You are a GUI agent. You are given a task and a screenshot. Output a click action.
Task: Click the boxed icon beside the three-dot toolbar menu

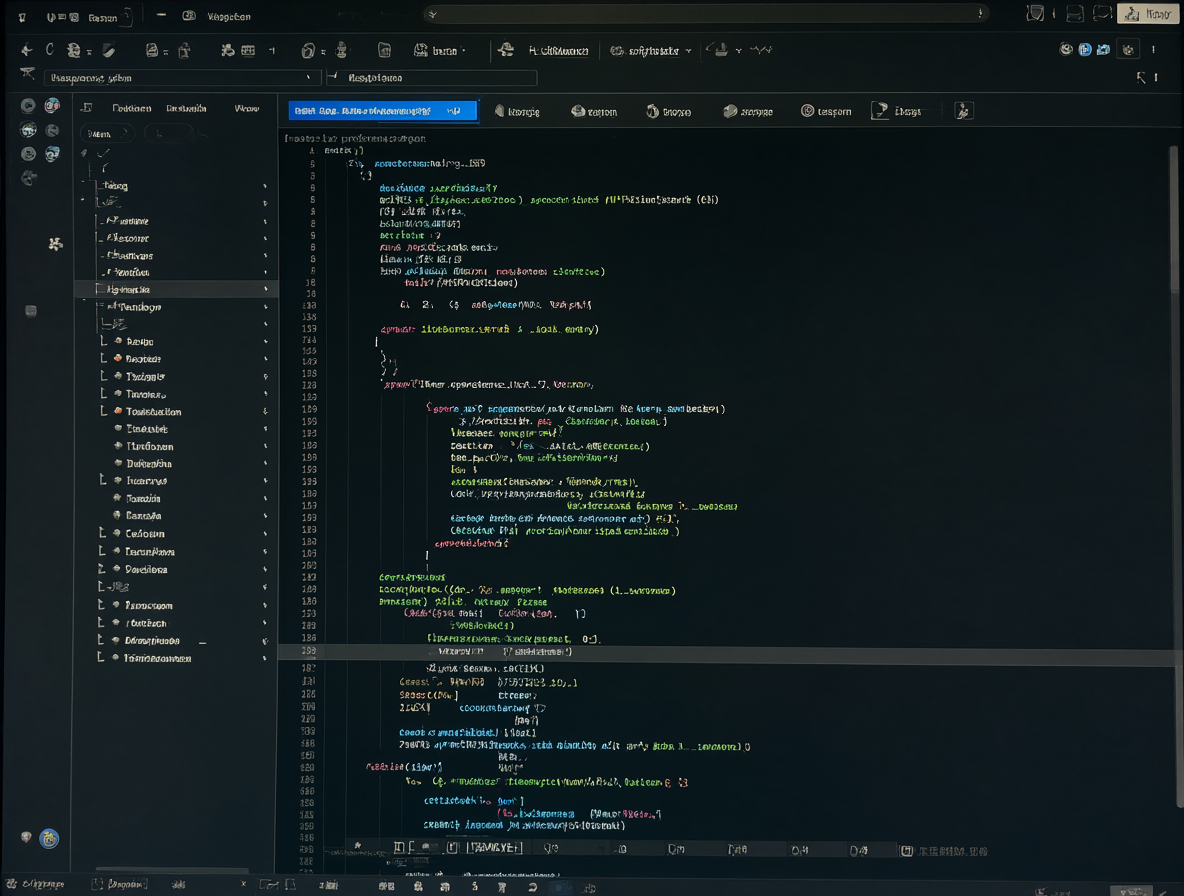coord(1128,50)
